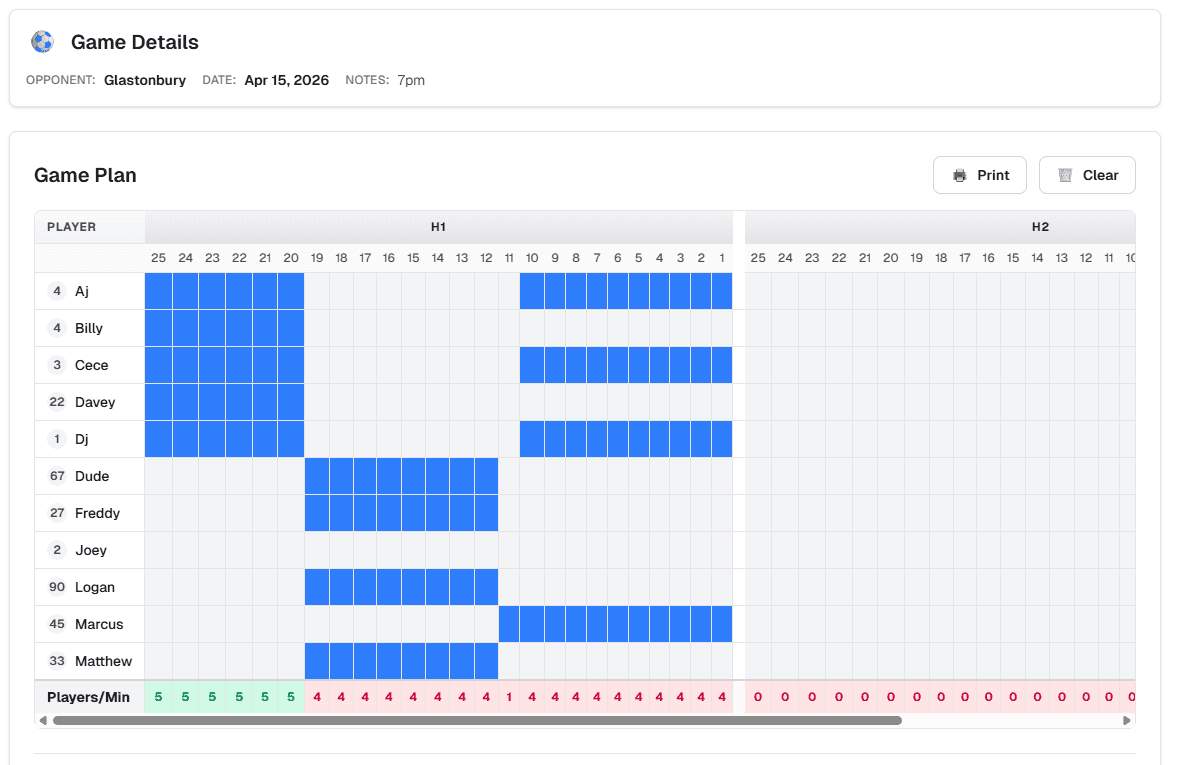Click the PLAYER column header
Image resolution: width=1177 pixels, height=765 pixels.
click(72, 227)
